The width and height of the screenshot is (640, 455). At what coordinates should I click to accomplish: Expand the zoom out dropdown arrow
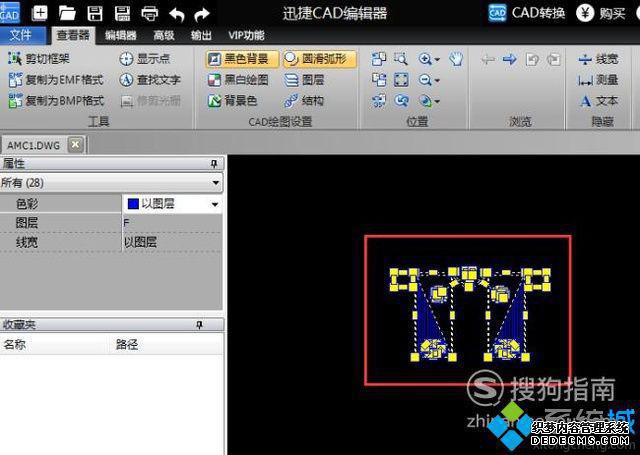[437, 80]
